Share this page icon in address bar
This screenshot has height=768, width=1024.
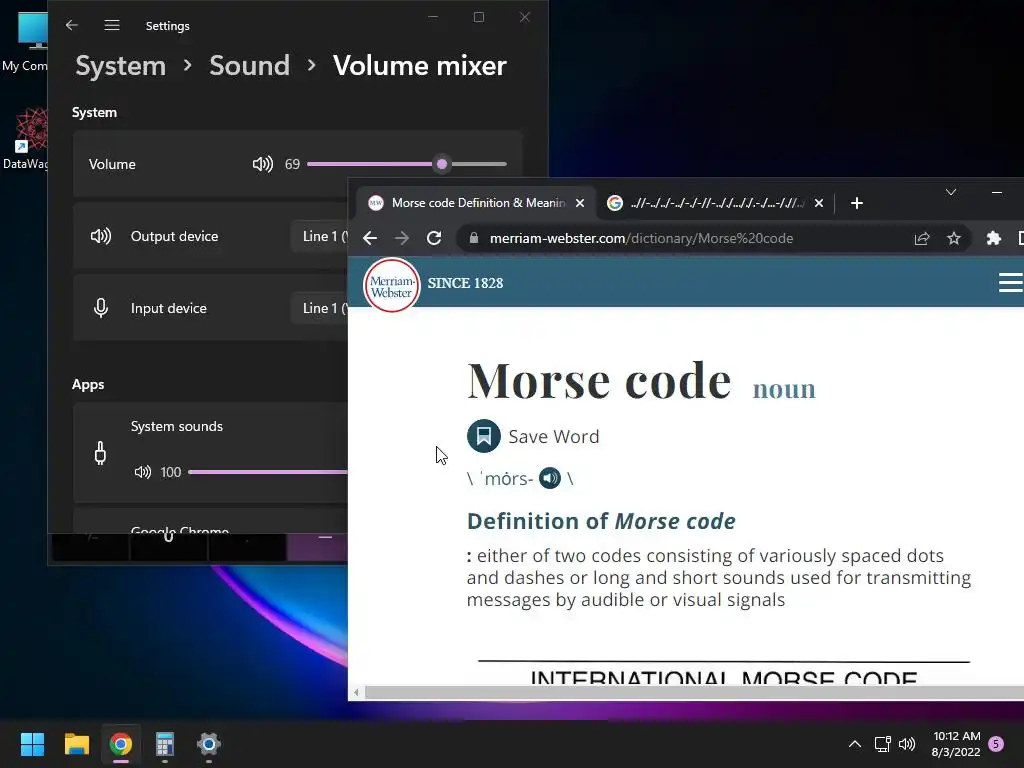pyautogui.click(x=922, y=238)
